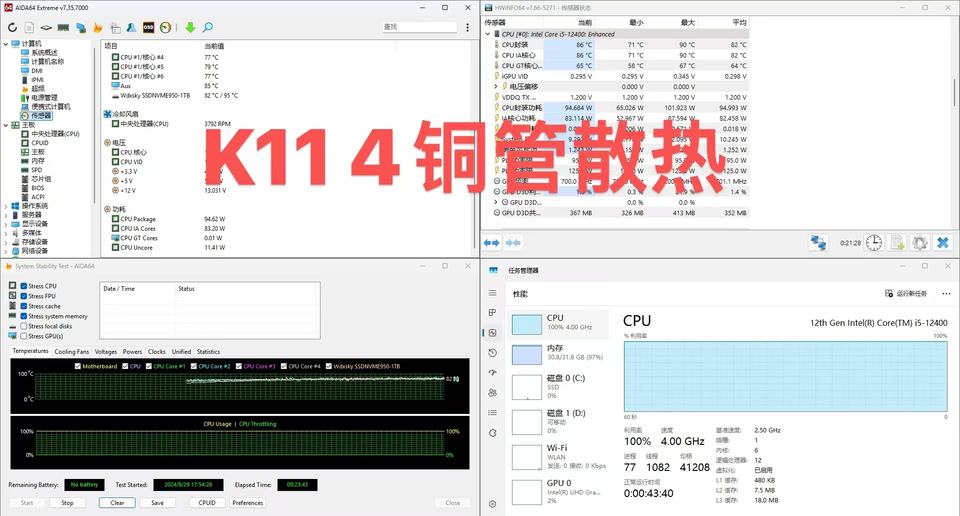Click HWiNFO save log file icon
The width and height of the screenshot is (960, 516).
coord(898,243)
